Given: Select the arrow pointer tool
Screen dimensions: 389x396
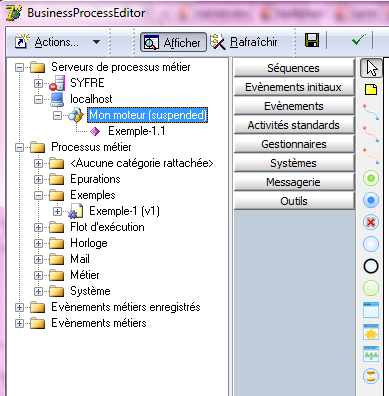Looking at the screenshot, I should click(x=371, y=68).
